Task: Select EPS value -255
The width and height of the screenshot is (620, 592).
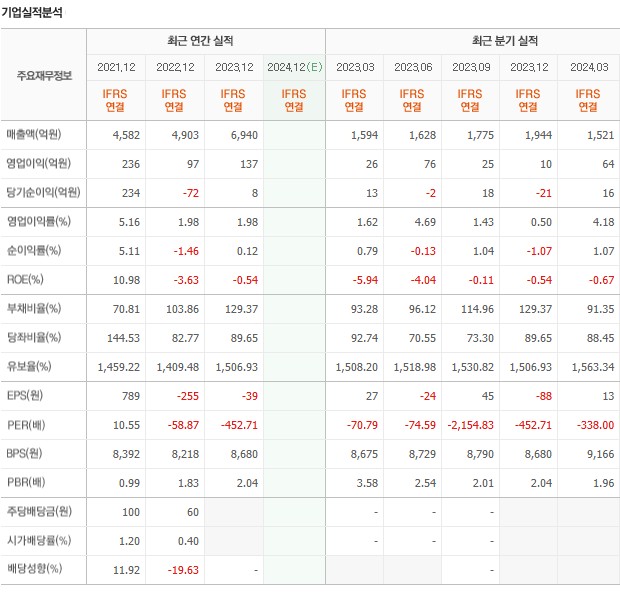Action: pos(188,396)
